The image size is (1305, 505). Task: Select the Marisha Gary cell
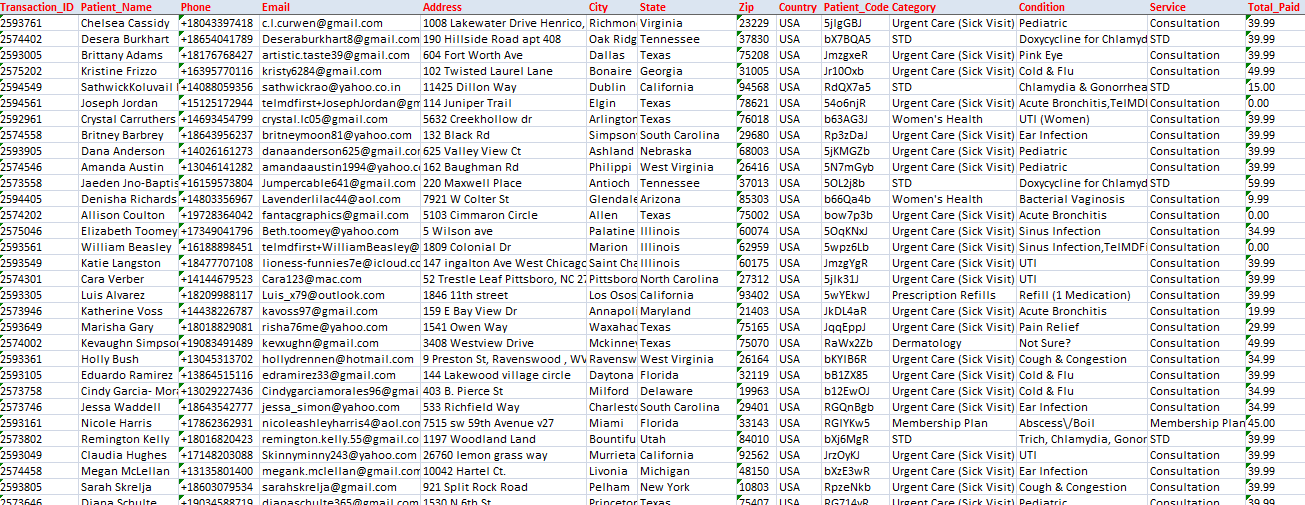pyautogui.click(x=128, y=327)
